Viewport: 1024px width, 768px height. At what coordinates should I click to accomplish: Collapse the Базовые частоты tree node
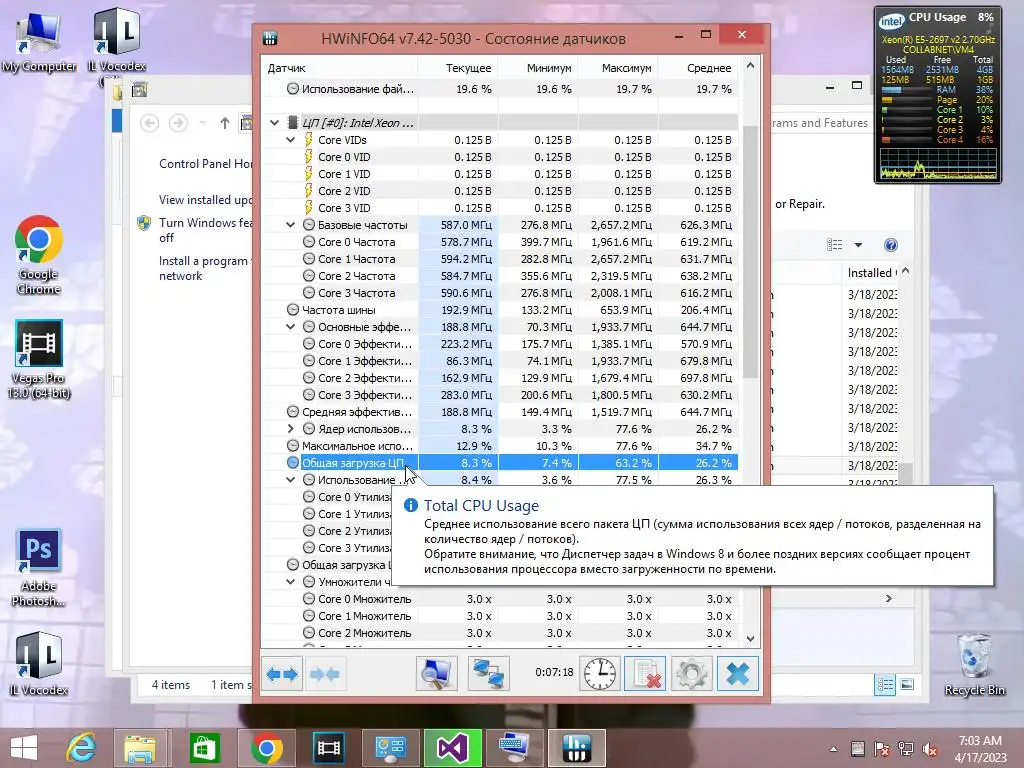(x=291, y=225)
